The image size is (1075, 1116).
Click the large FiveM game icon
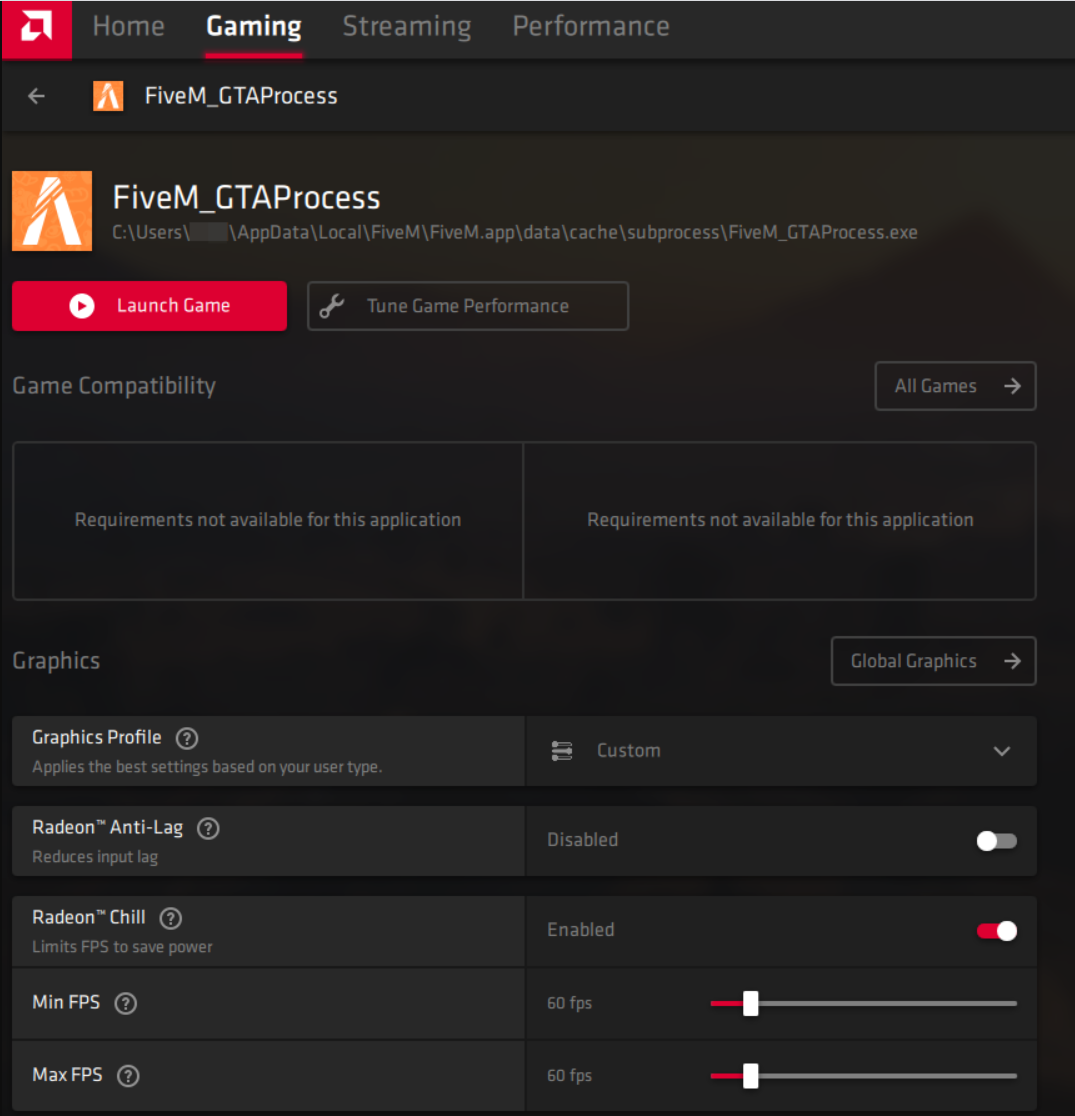coord(52,211)
